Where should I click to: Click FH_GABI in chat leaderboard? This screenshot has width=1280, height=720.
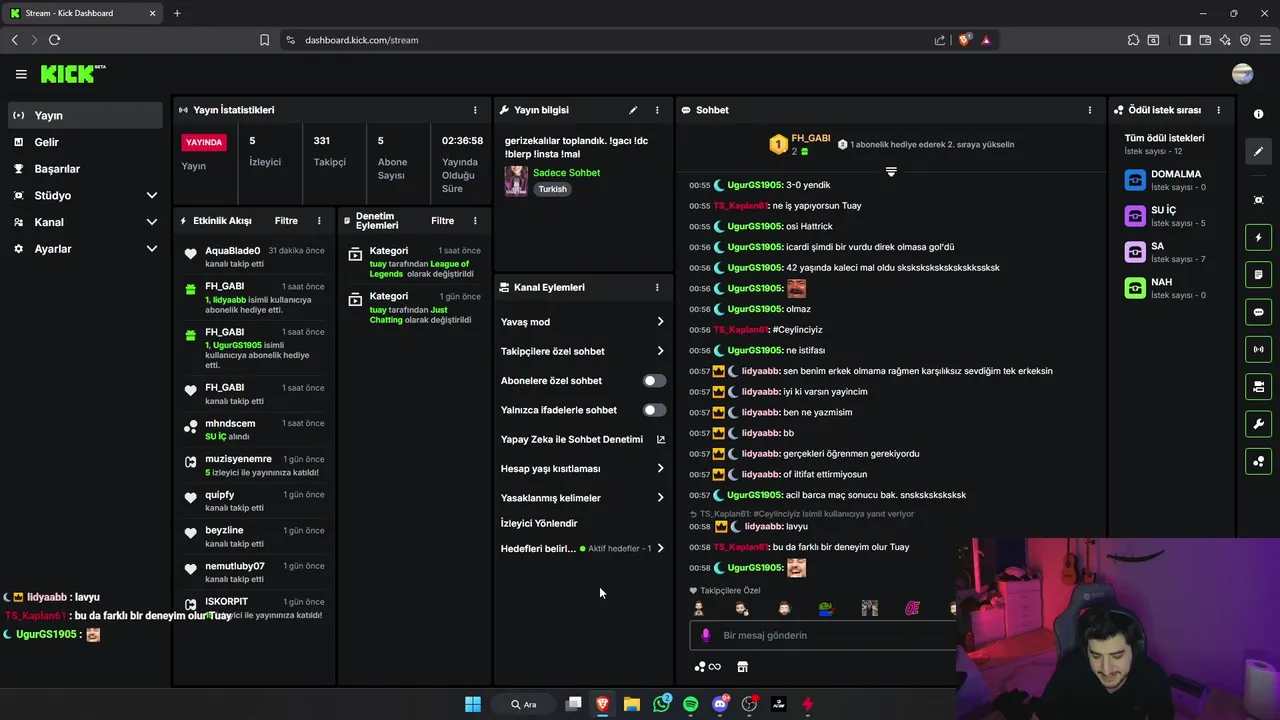pyautogui.click(x=811, y=138)
